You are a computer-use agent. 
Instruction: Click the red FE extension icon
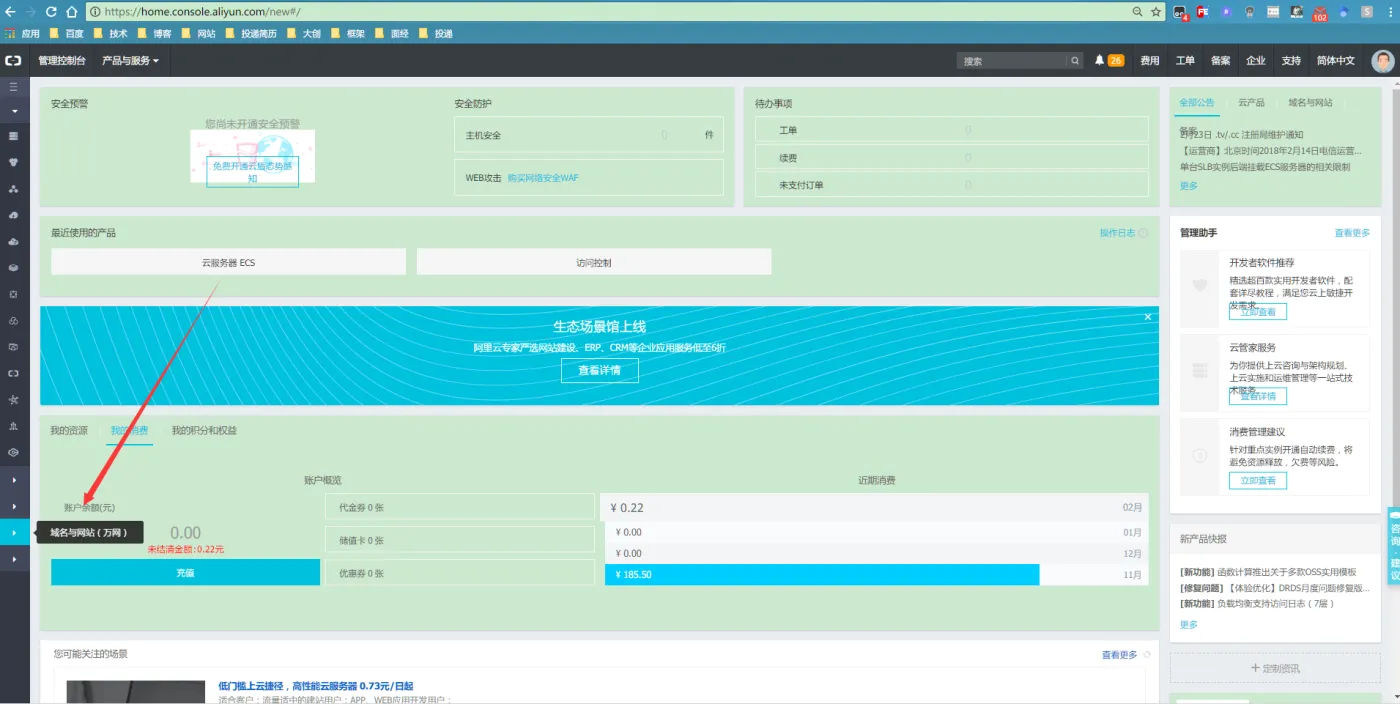[1203, 12]
